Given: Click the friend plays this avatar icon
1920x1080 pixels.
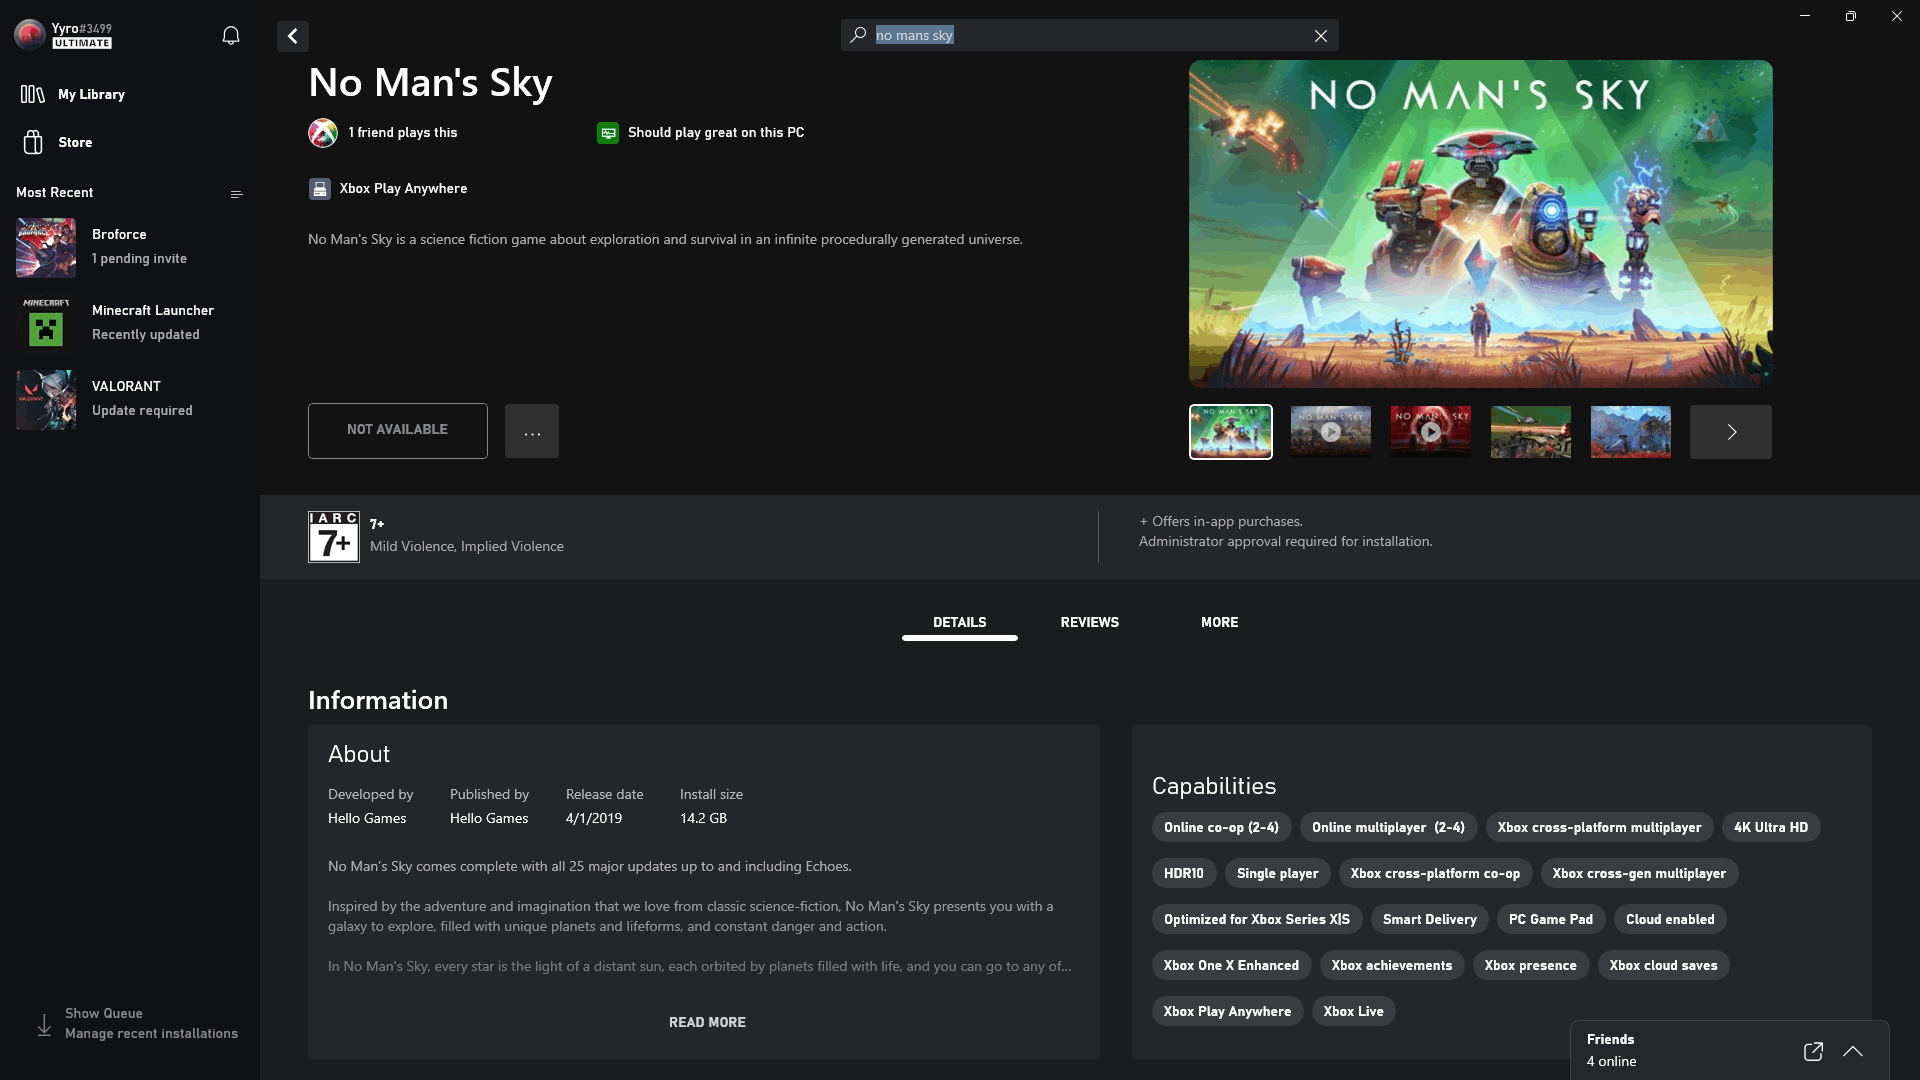Looking at the screenshot, I should click(x=320, y=132).
